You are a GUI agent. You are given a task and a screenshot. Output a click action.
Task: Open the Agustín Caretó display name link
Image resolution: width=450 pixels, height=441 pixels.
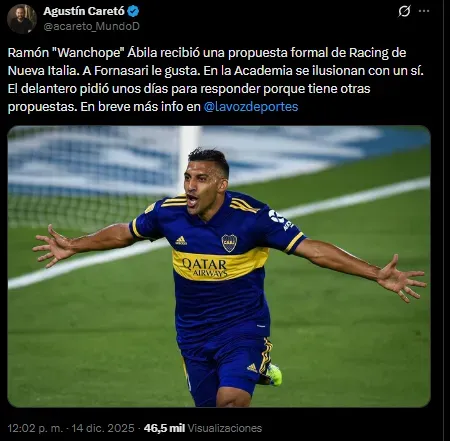pyautogui.click(x=84, y=11)
